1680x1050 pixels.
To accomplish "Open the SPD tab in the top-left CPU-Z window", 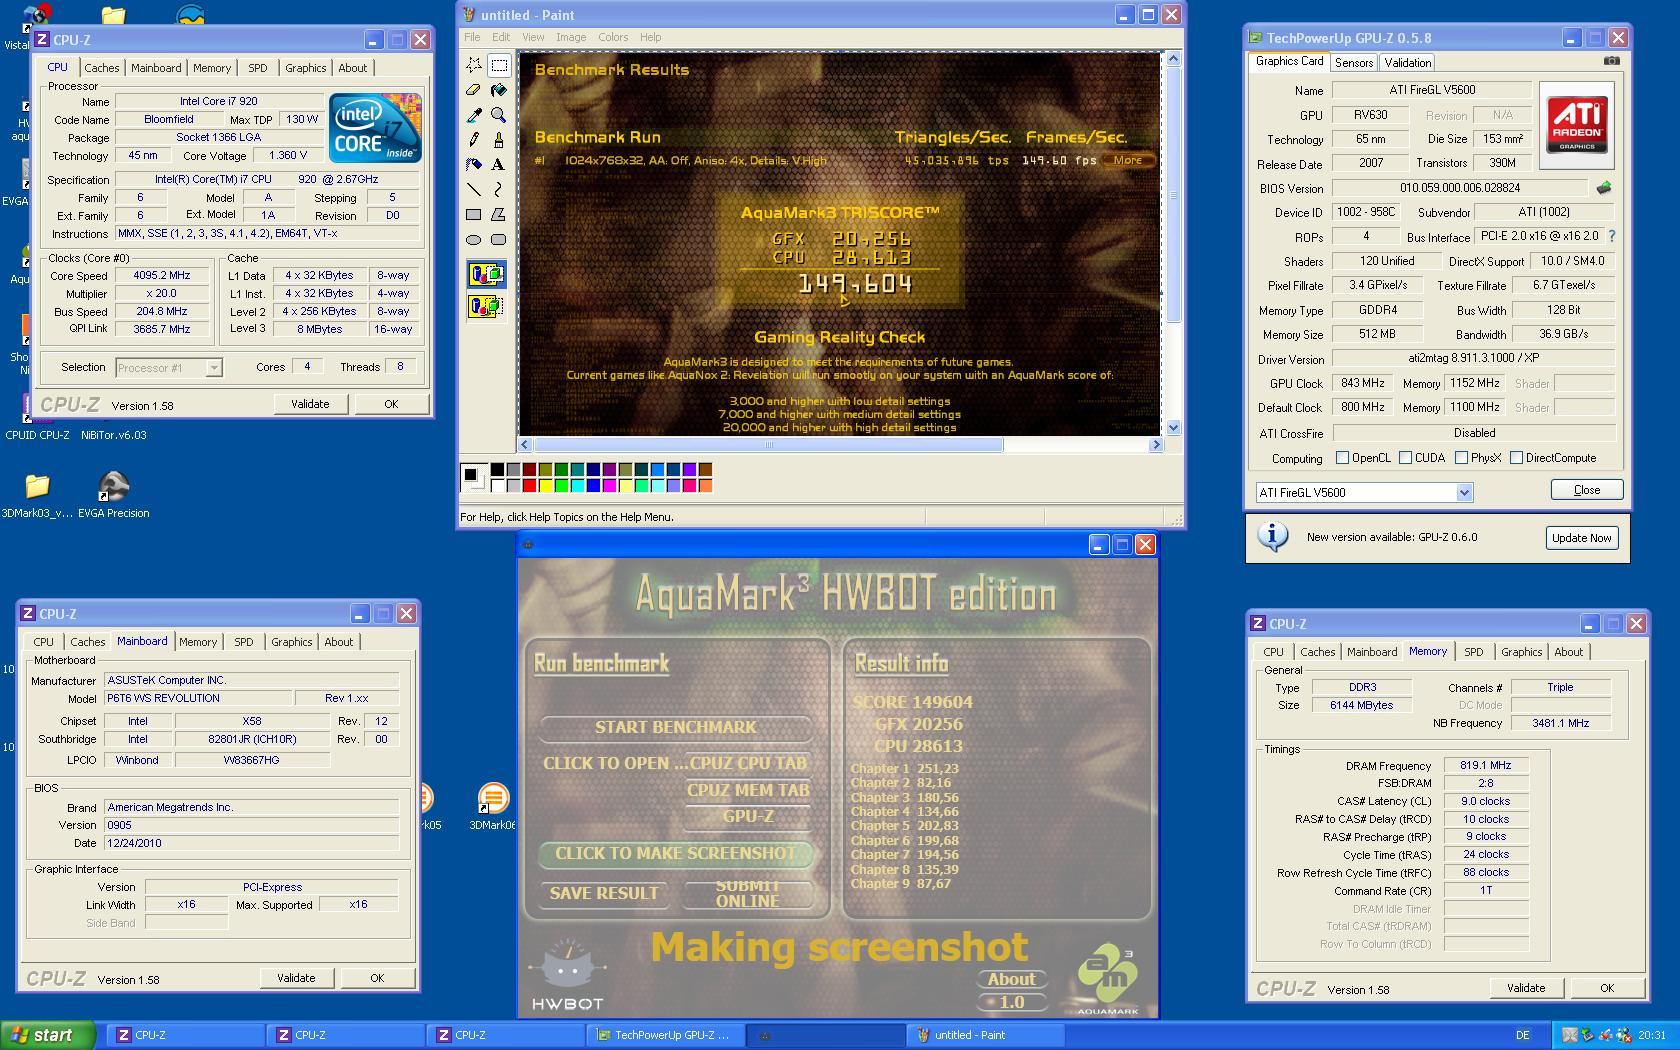I will pos(258,68).
